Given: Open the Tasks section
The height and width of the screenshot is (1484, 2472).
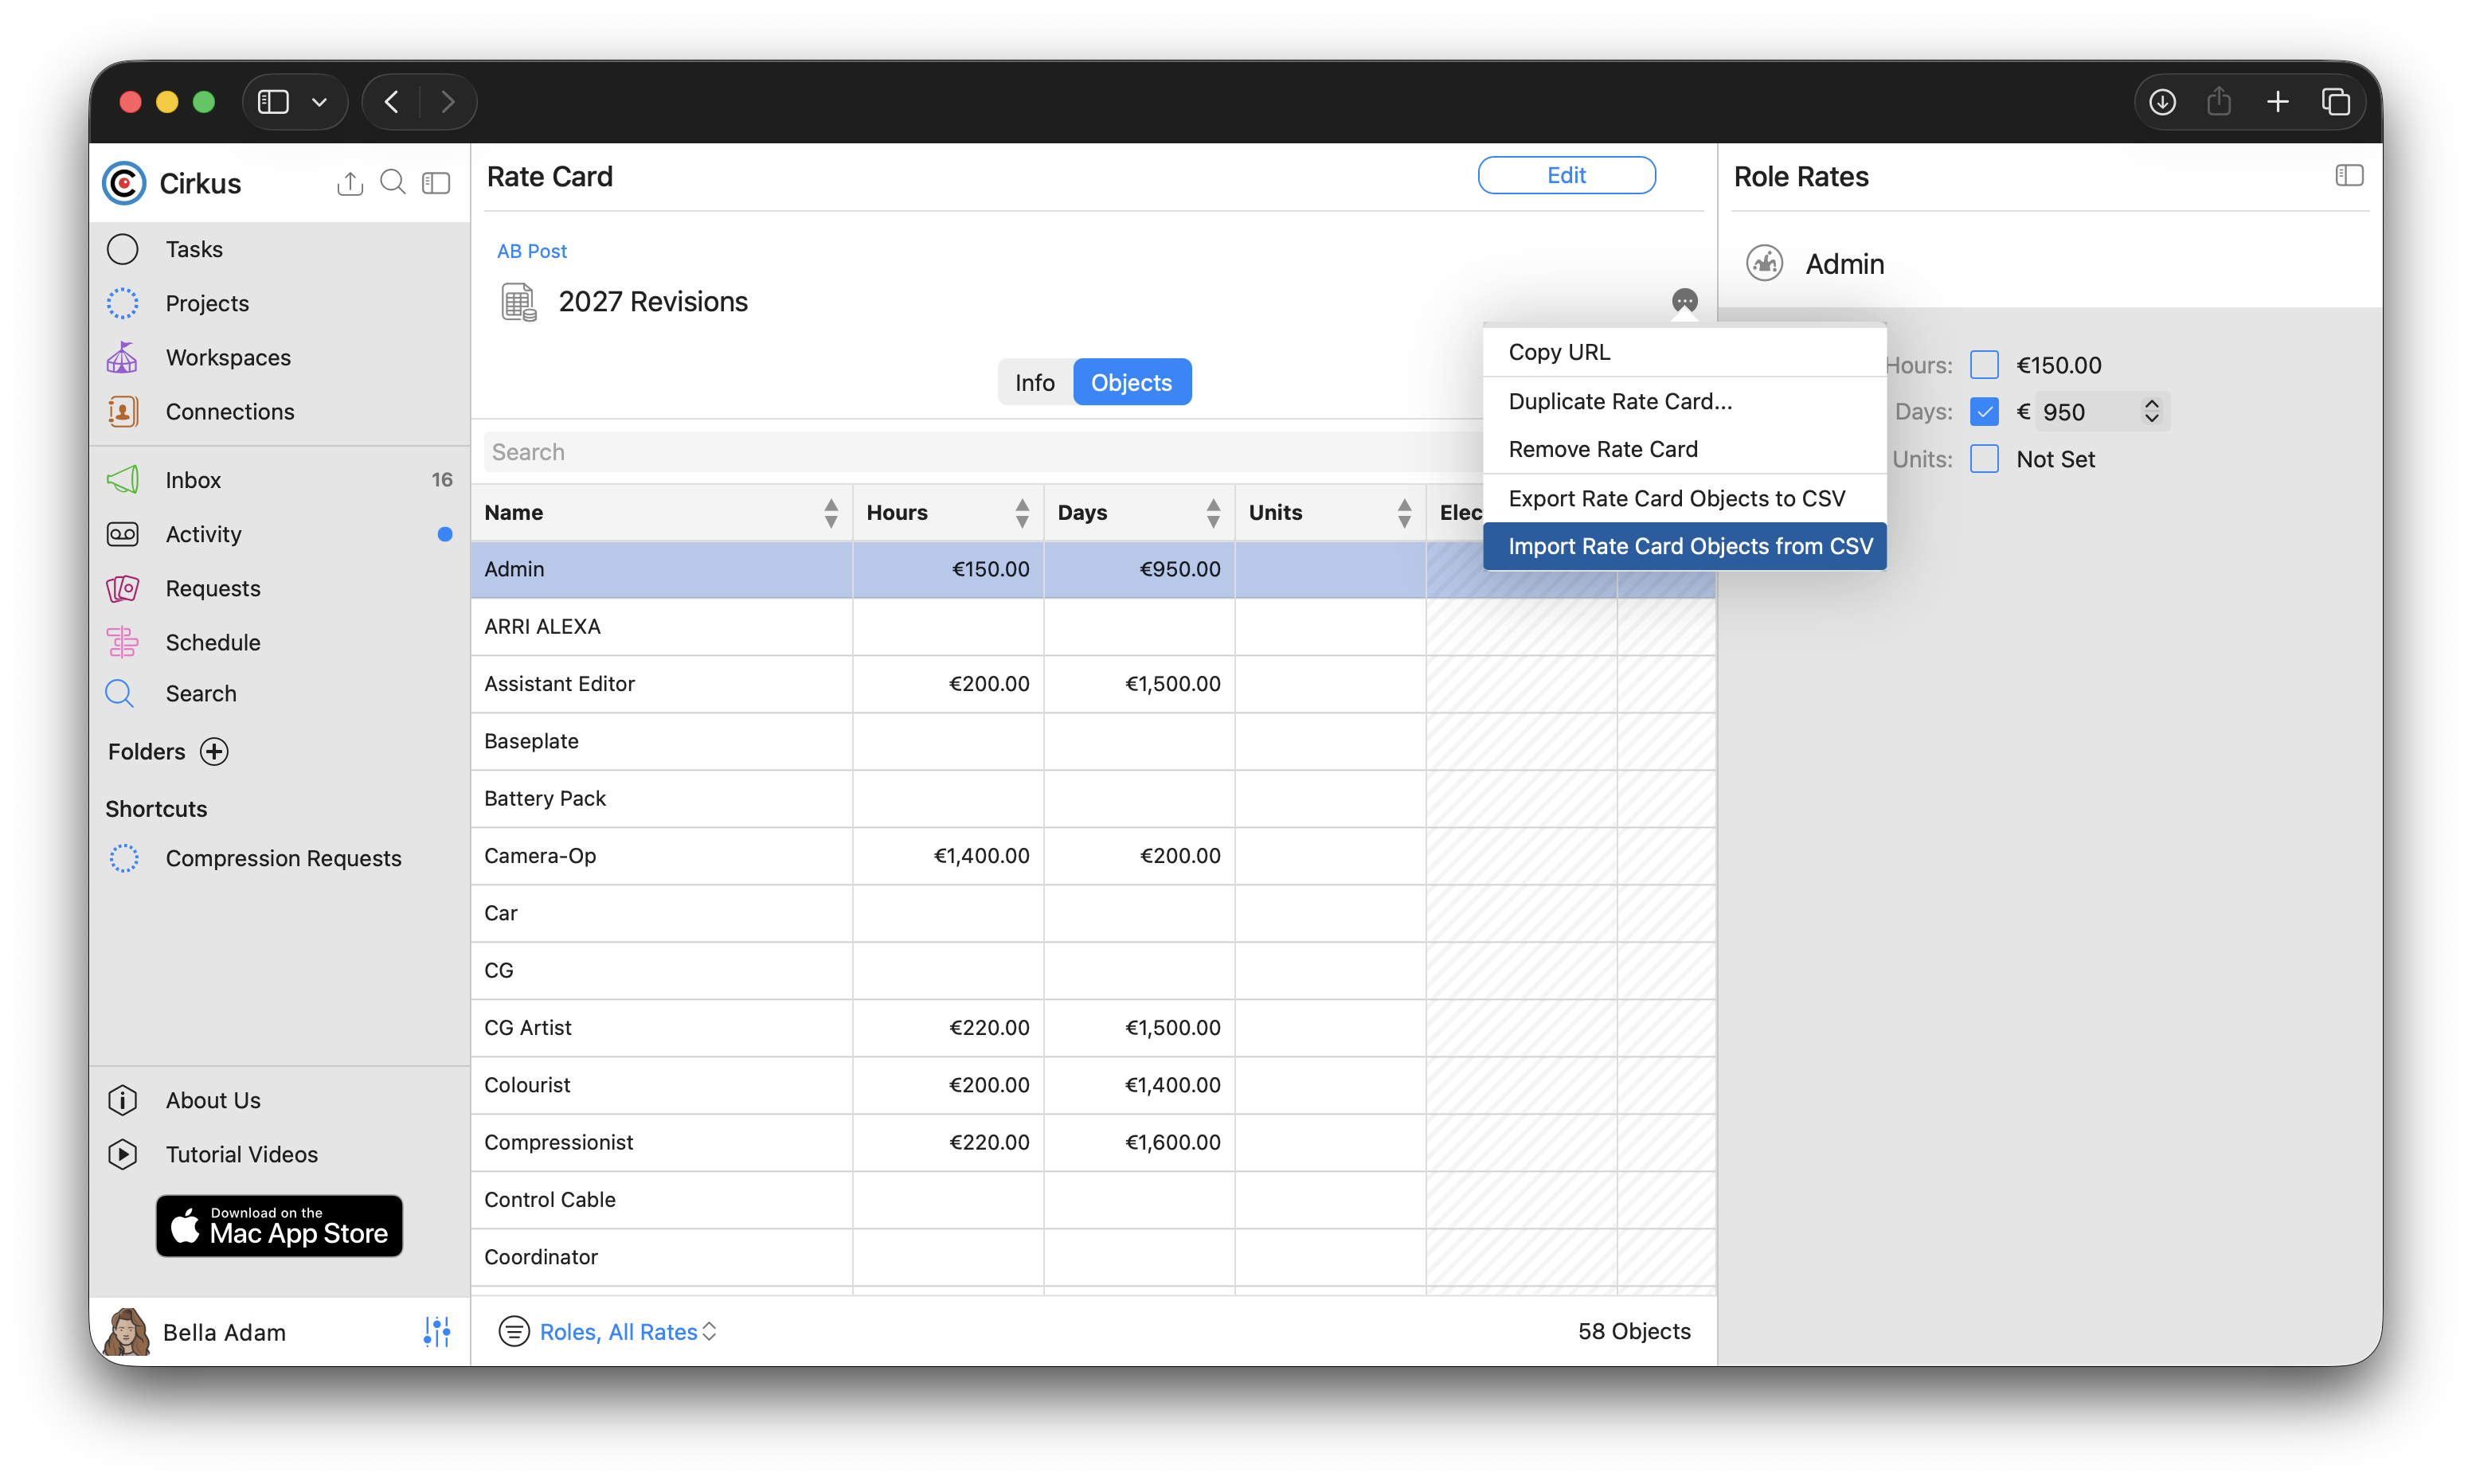Looking at the screenshot, I should [280, 249].
